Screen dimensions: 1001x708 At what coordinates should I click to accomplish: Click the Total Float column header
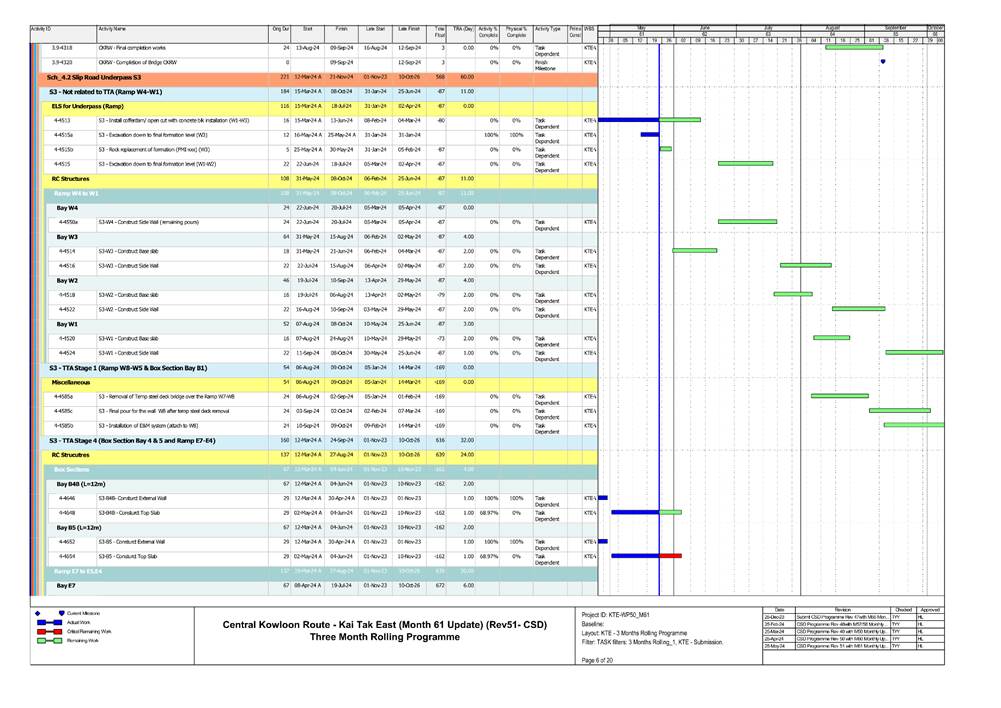[x=439, y=32]
